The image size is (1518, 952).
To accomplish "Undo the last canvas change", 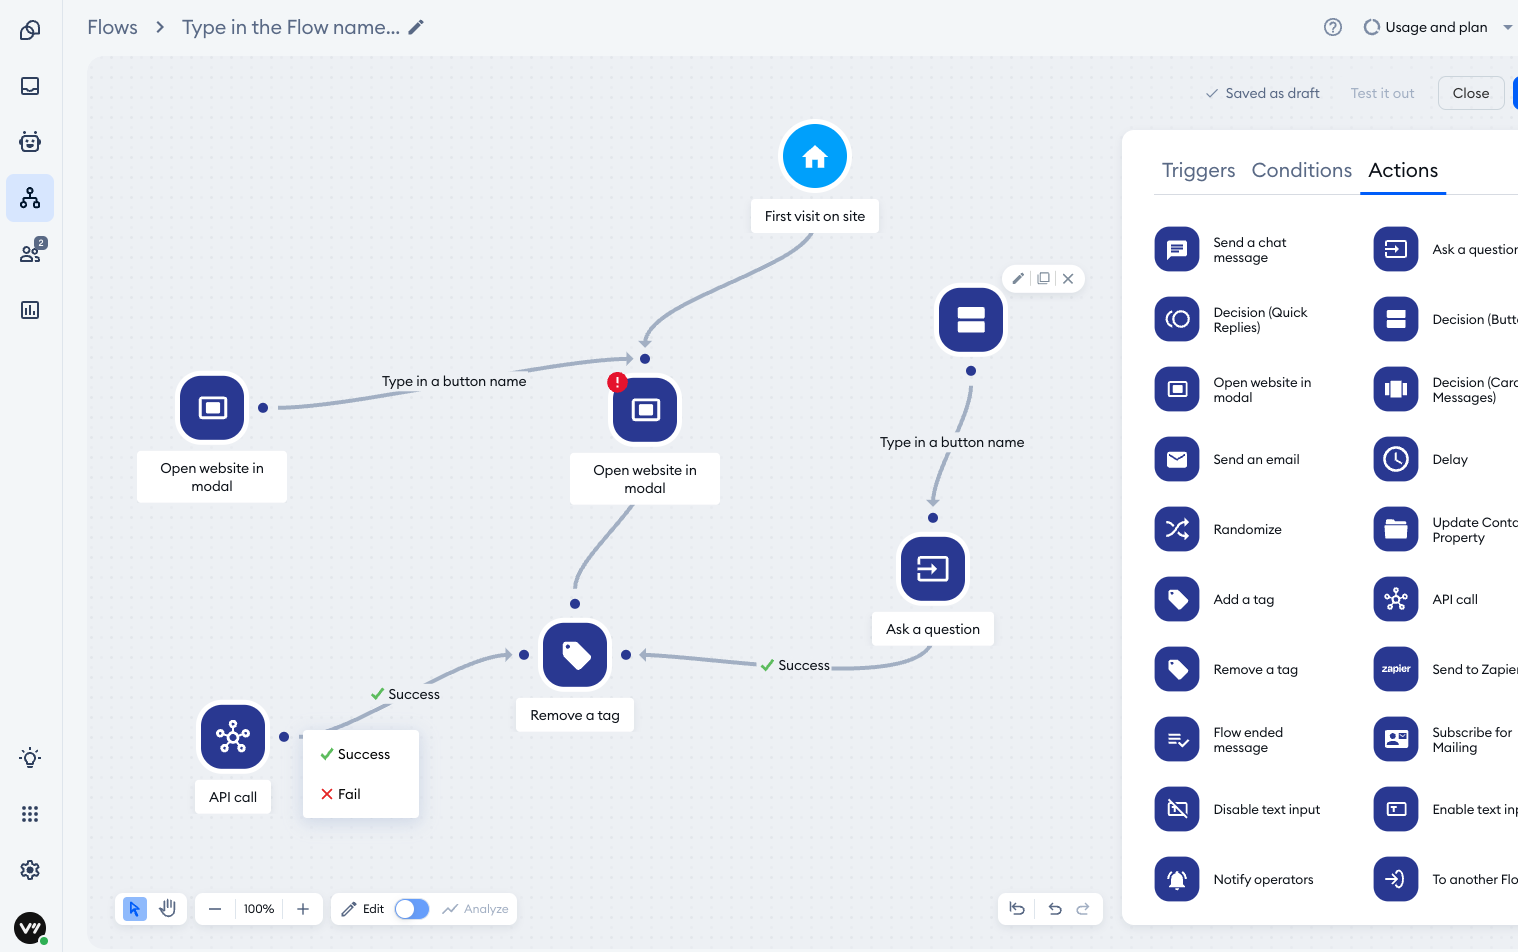I will coord(1055,909).
